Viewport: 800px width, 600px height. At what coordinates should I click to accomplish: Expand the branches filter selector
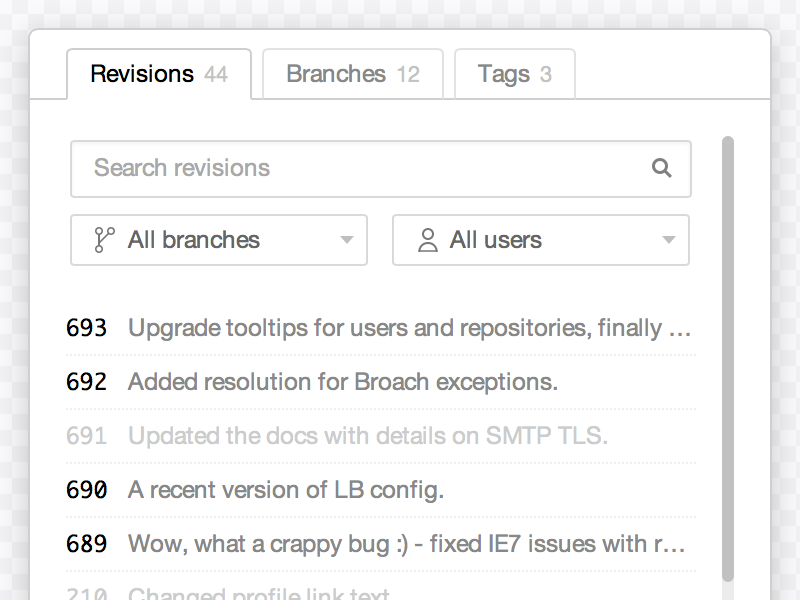click(x=218, y=240)
